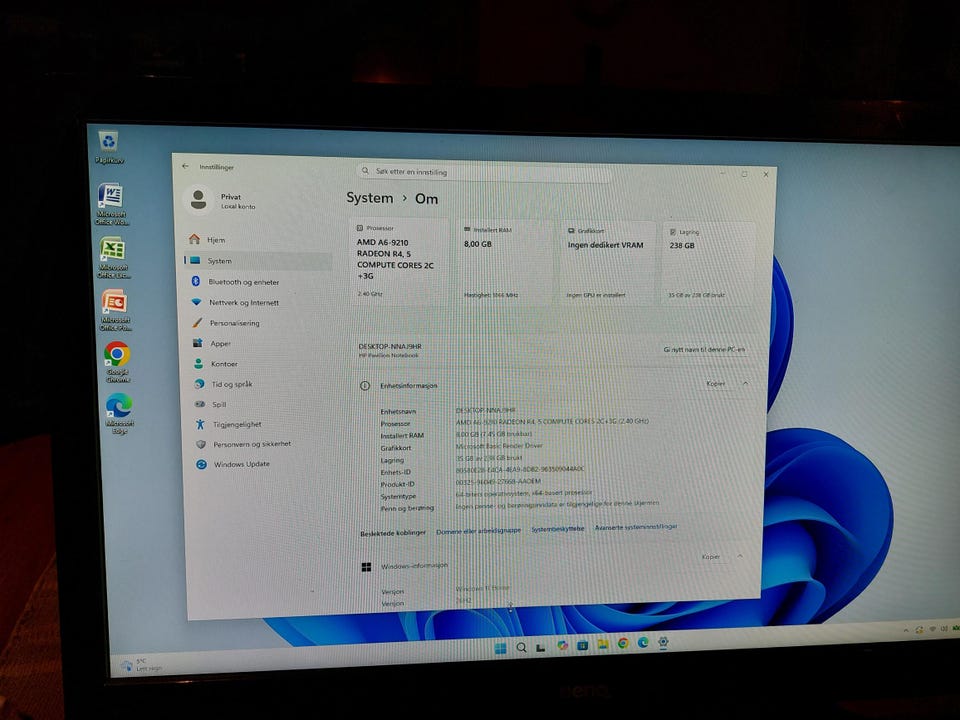
Task: Click 'Gi nytt navn til denne PC-en'
Action: [704, 350]
